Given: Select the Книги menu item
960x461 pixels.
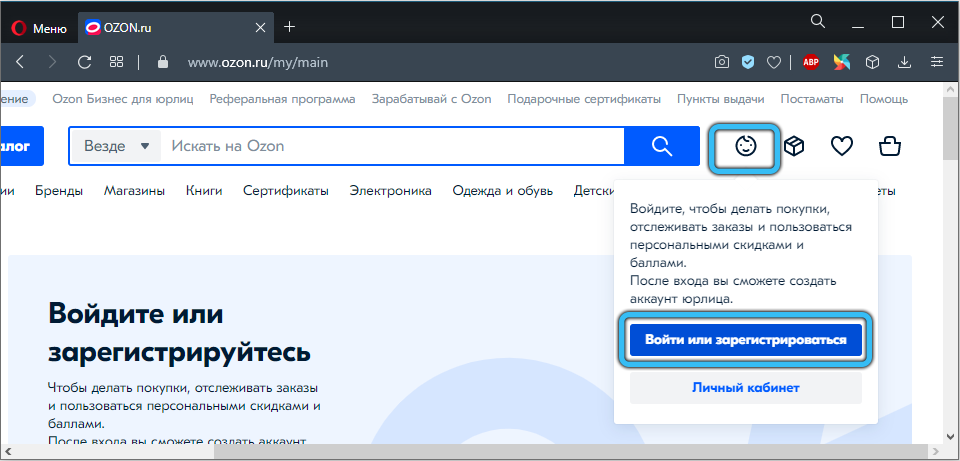Looking at the screenshot, I should [204, 191].
